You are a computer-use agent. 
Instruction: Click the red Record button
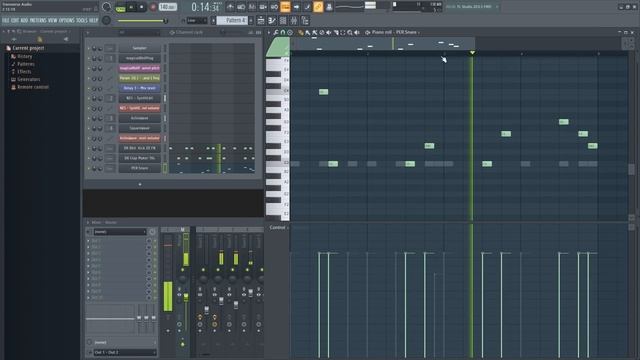pyautogui.click(x=153, y=7)
